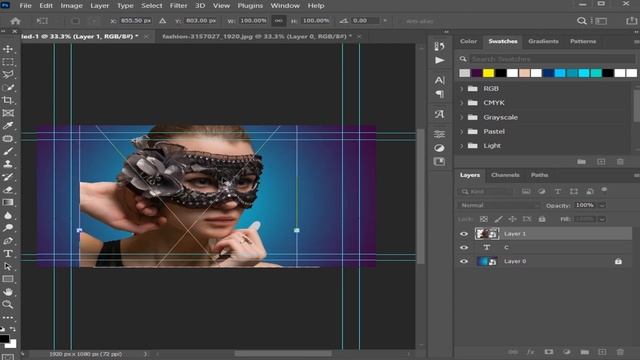Select the Gradient tool
The width and height of the screenshot is (640, 360).
point(8,202)
